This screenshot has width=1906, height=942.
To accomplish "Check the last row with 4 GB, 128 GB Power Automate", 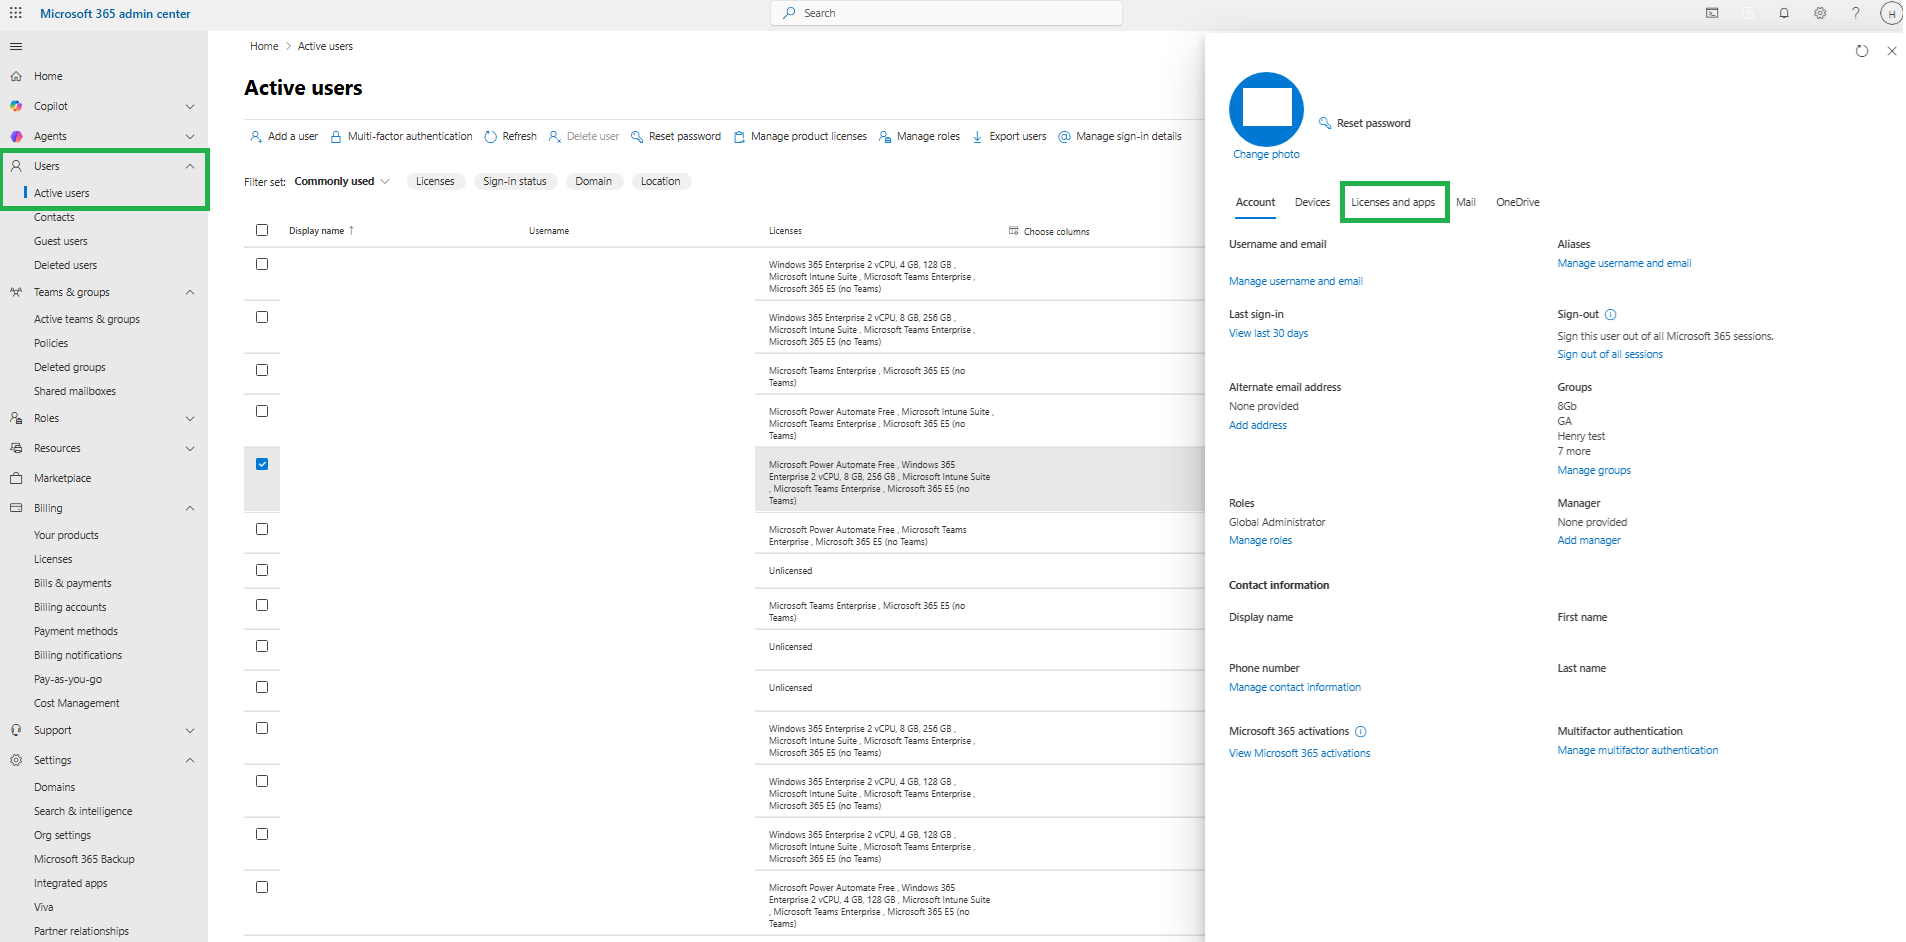I will tap(262, 887).
